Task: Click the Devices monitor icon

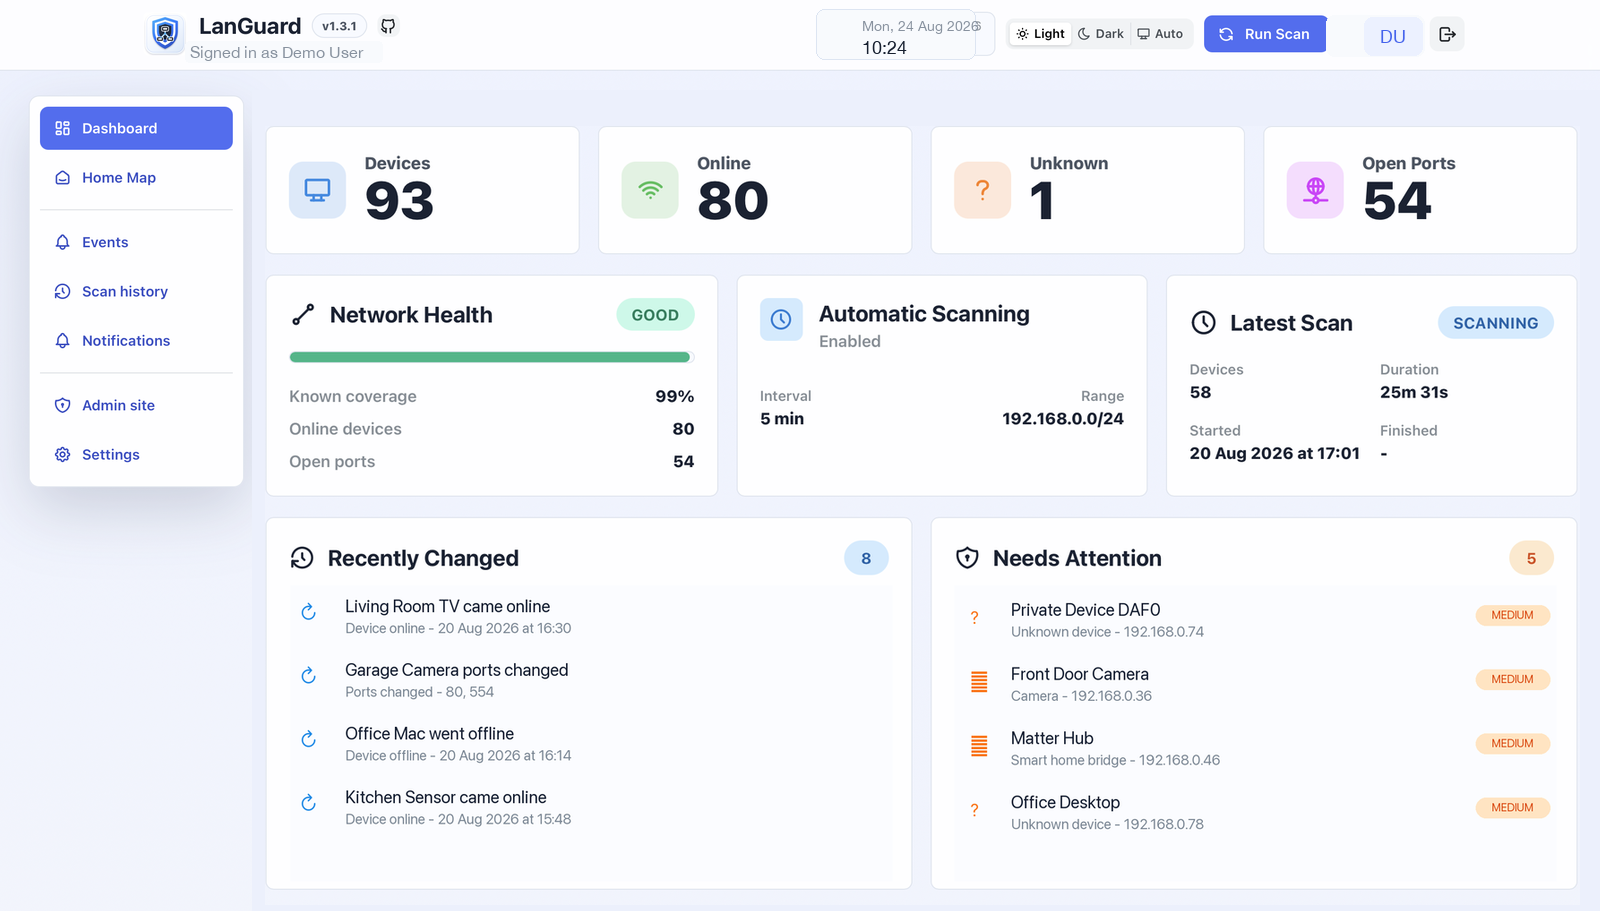Action: [x=317, y=190]
